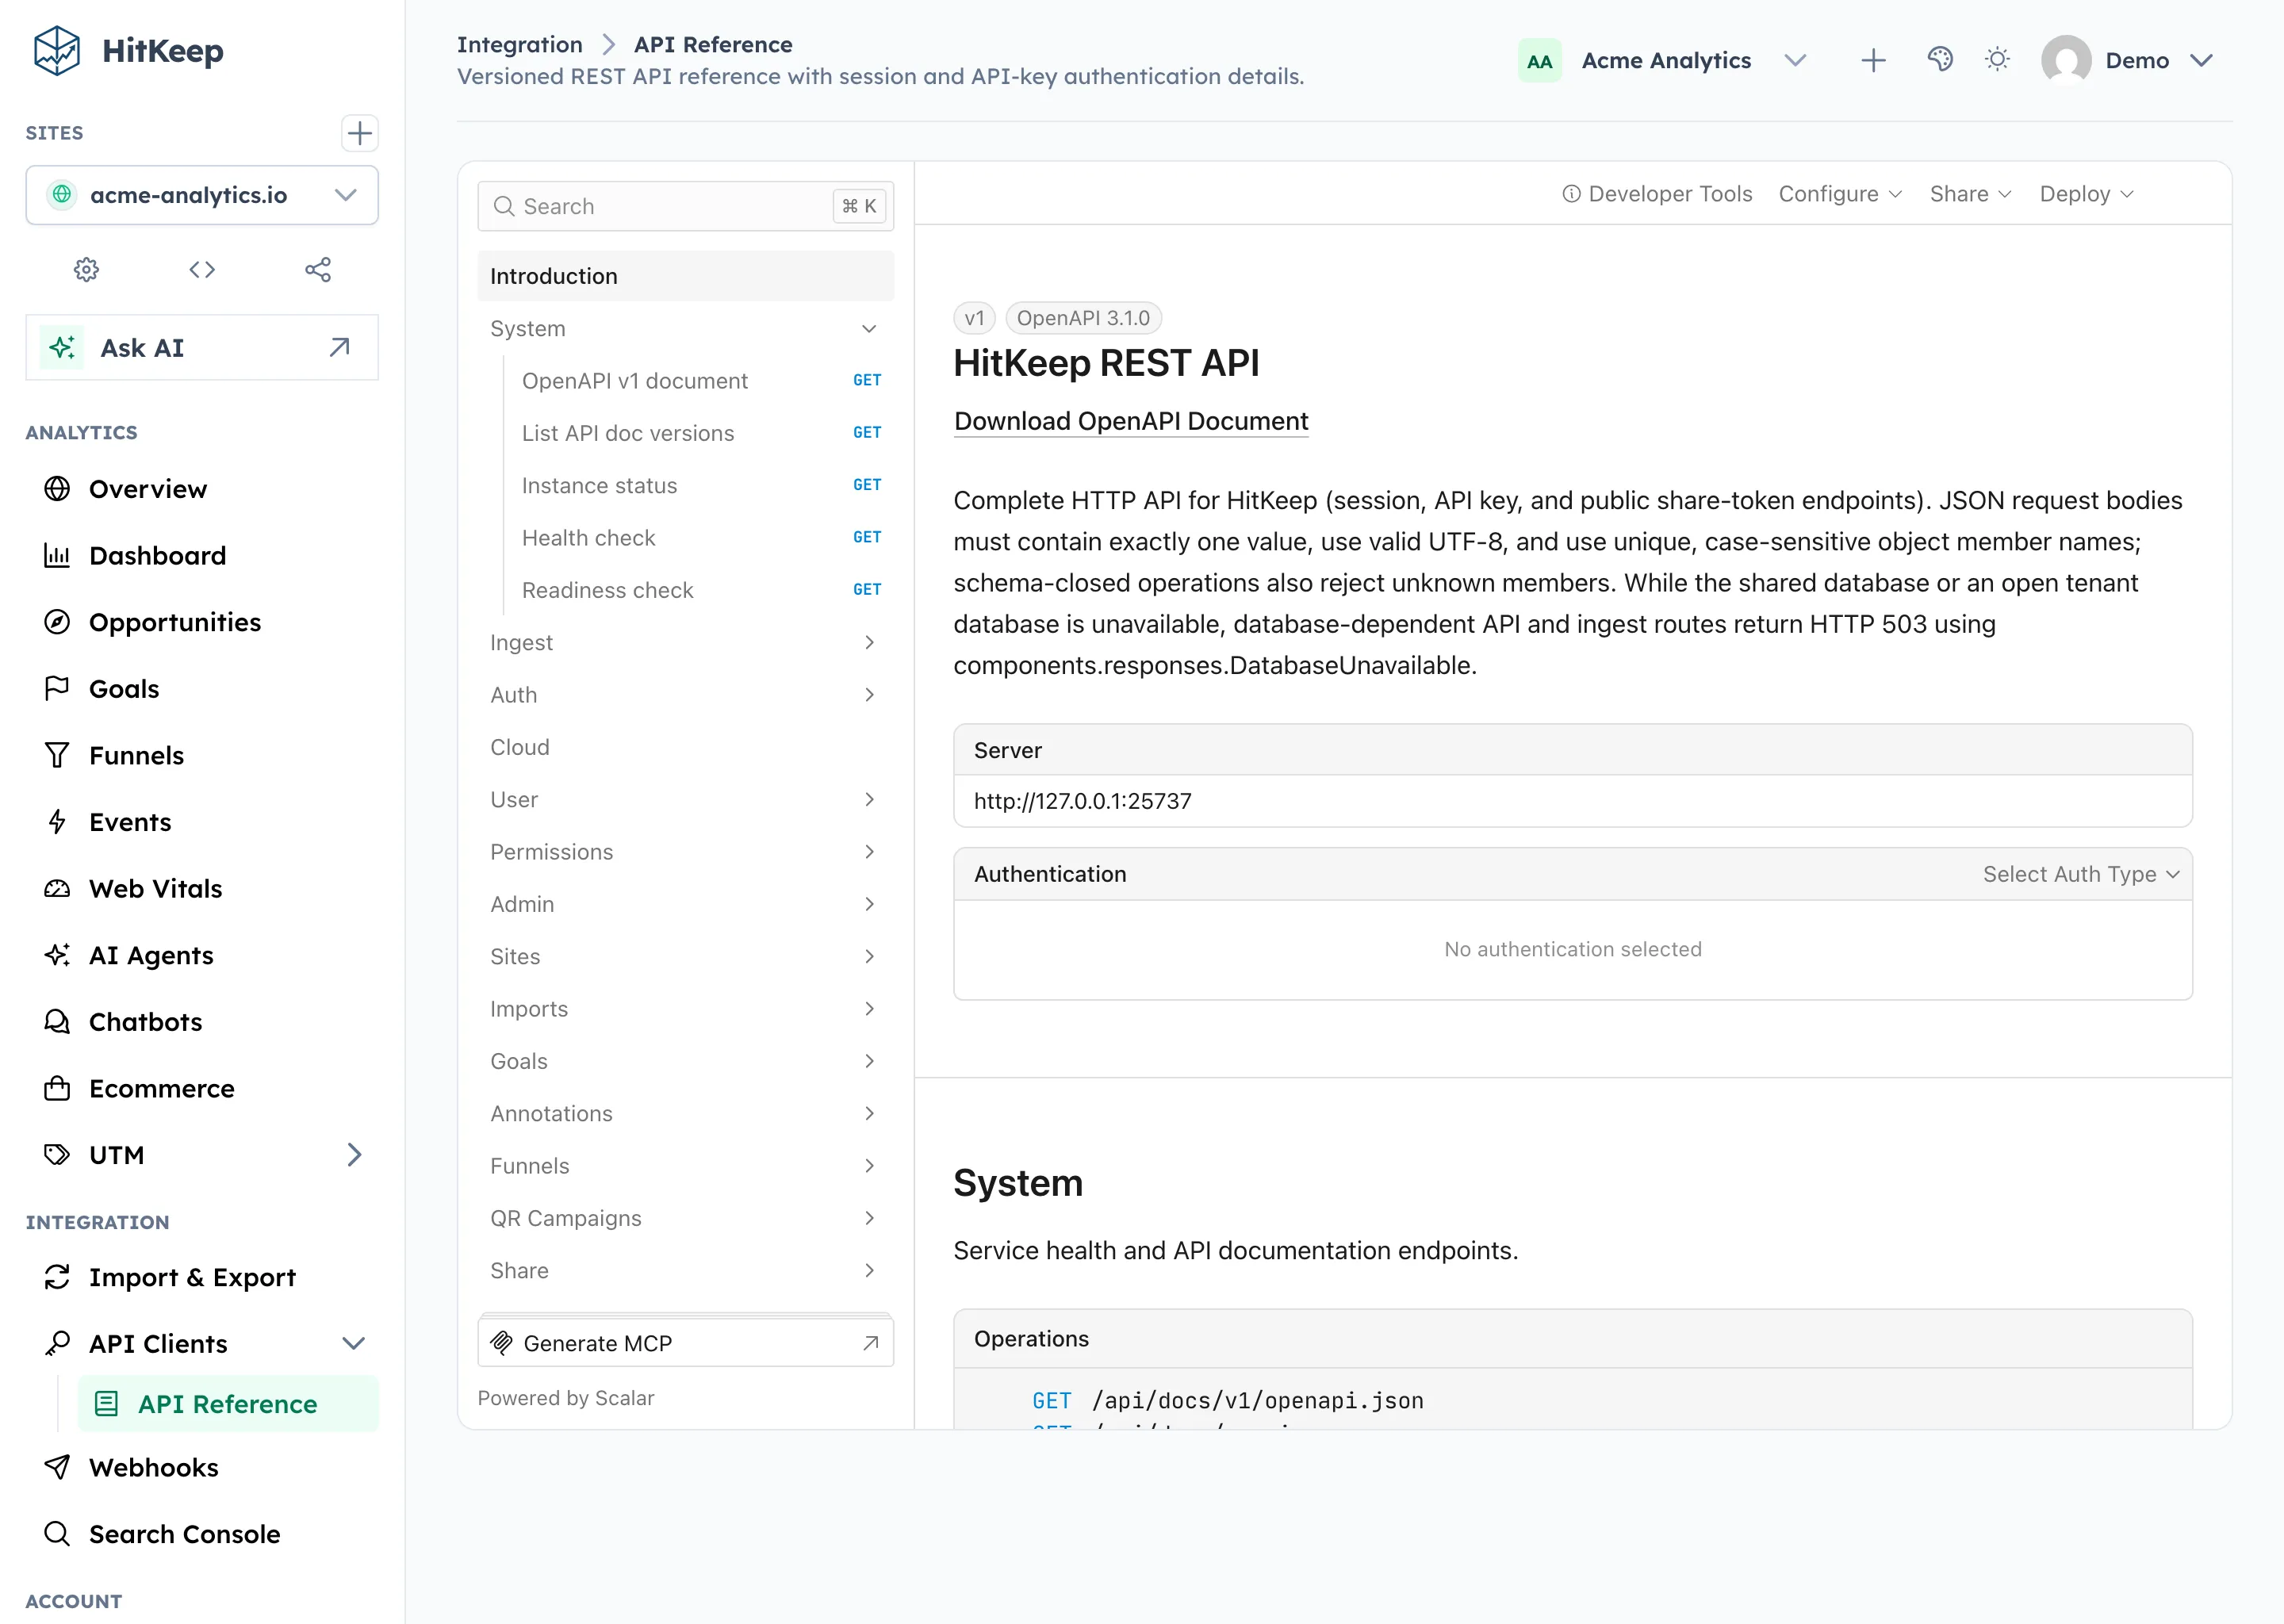Open site settings gear icon
2284x1624 pixels.
[87, 270]
